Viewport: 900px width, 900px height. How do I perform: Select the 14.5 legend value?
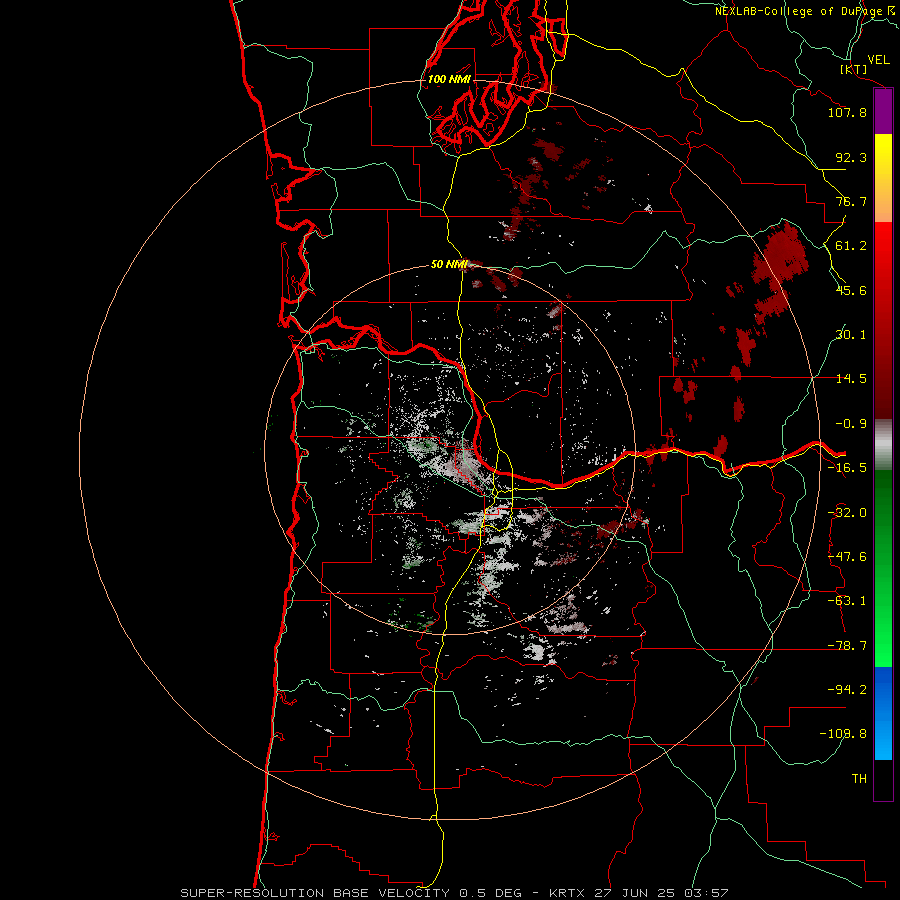(x=851, y=379)
